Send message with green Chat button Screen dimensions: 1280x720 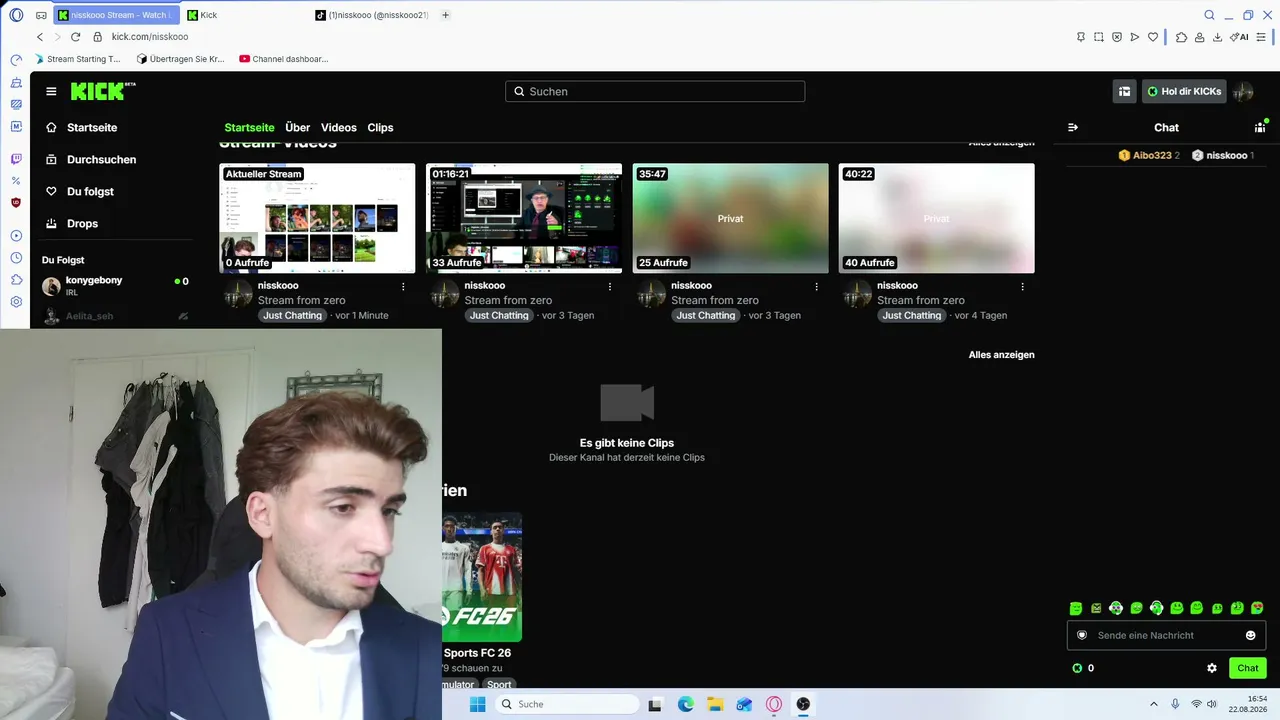click(x=1248, y=668)
